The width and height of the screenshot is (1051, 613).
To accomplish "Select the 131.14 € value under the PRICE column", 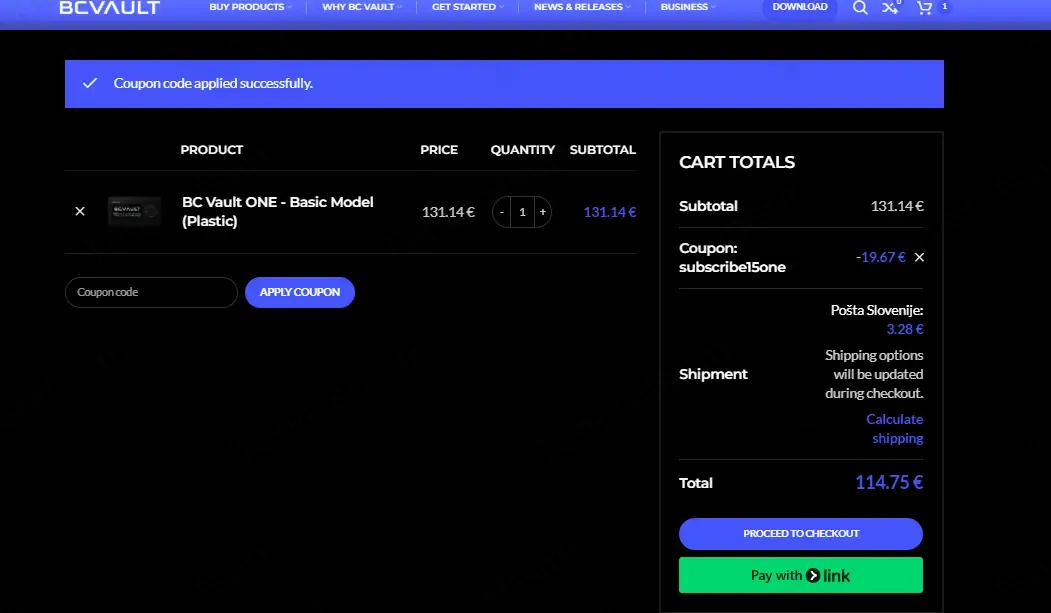I will 448,212.
